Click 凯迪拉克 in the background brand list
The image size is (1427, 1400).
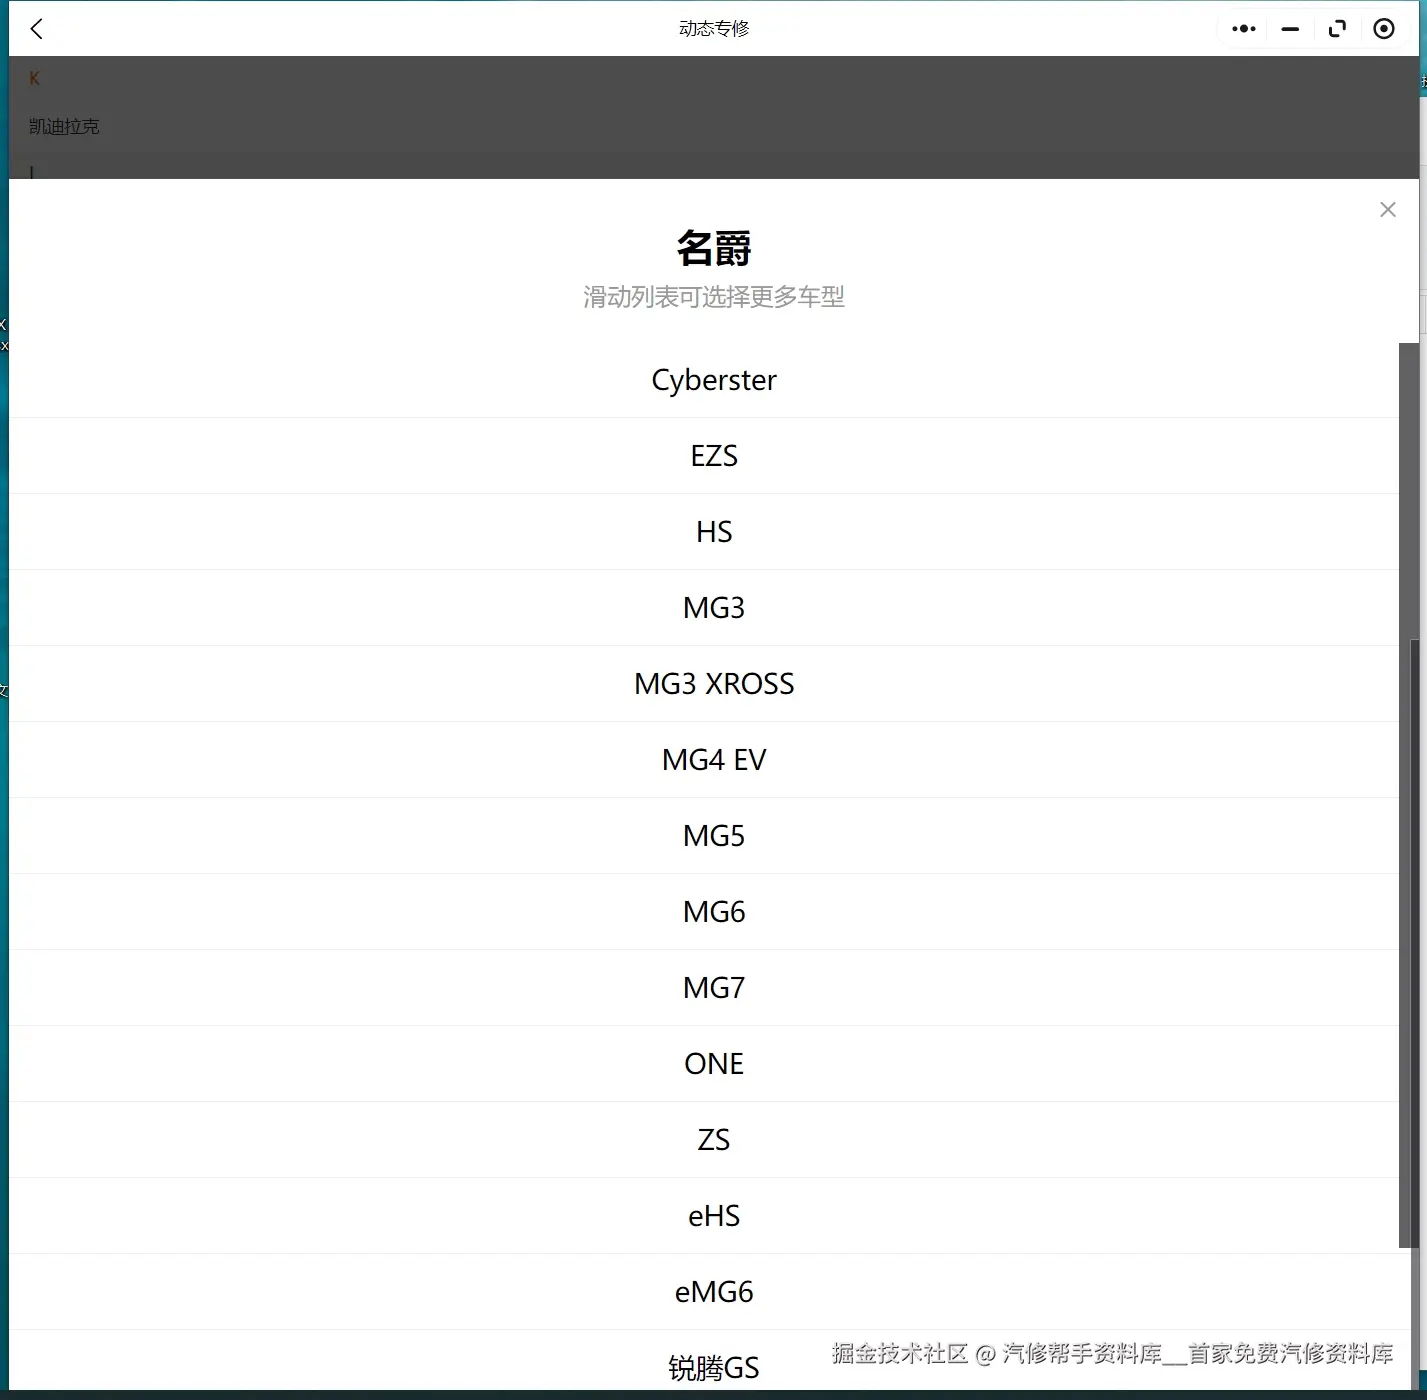pos(63,126)
